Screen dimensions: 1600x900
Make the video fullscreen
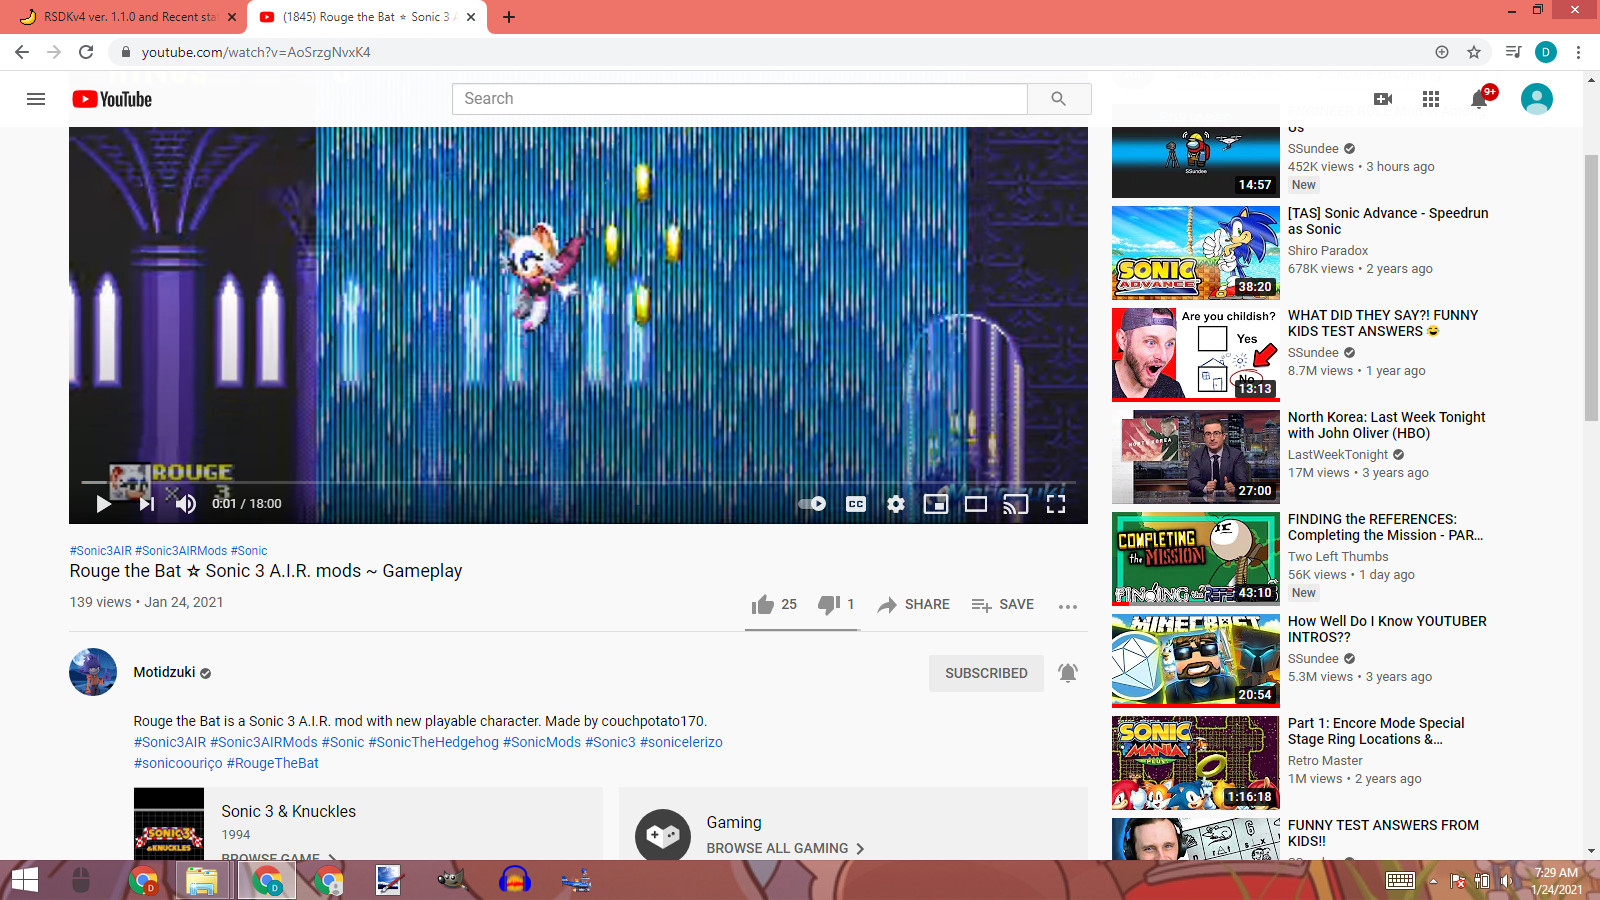pos(1056,504)
